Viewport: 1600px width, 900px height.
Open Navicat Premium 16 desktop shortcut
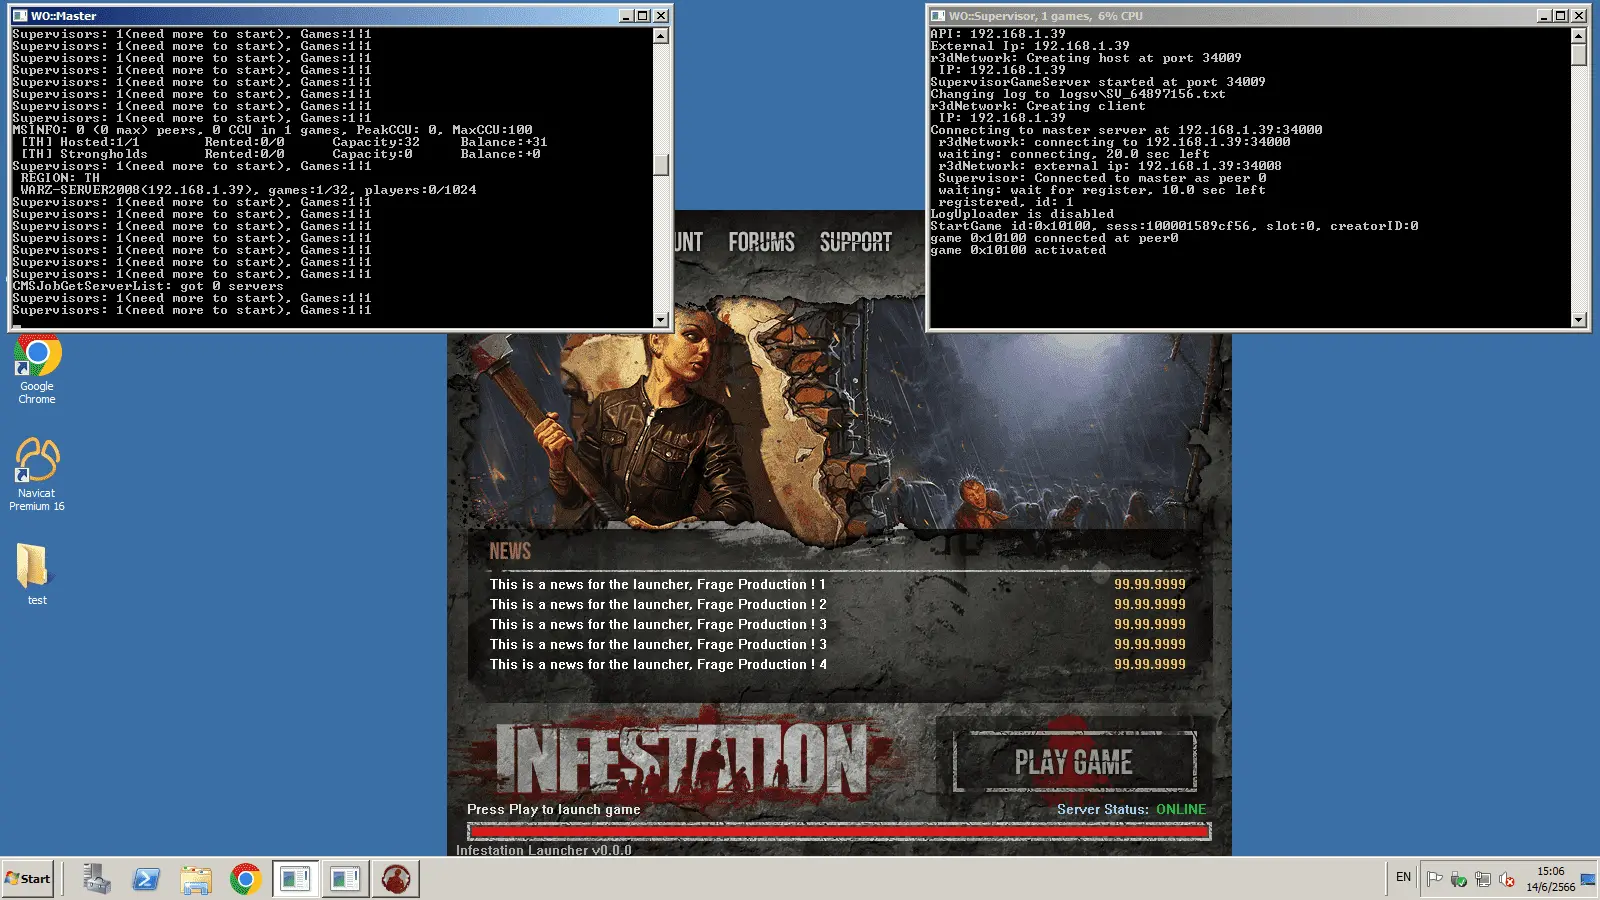37,474
